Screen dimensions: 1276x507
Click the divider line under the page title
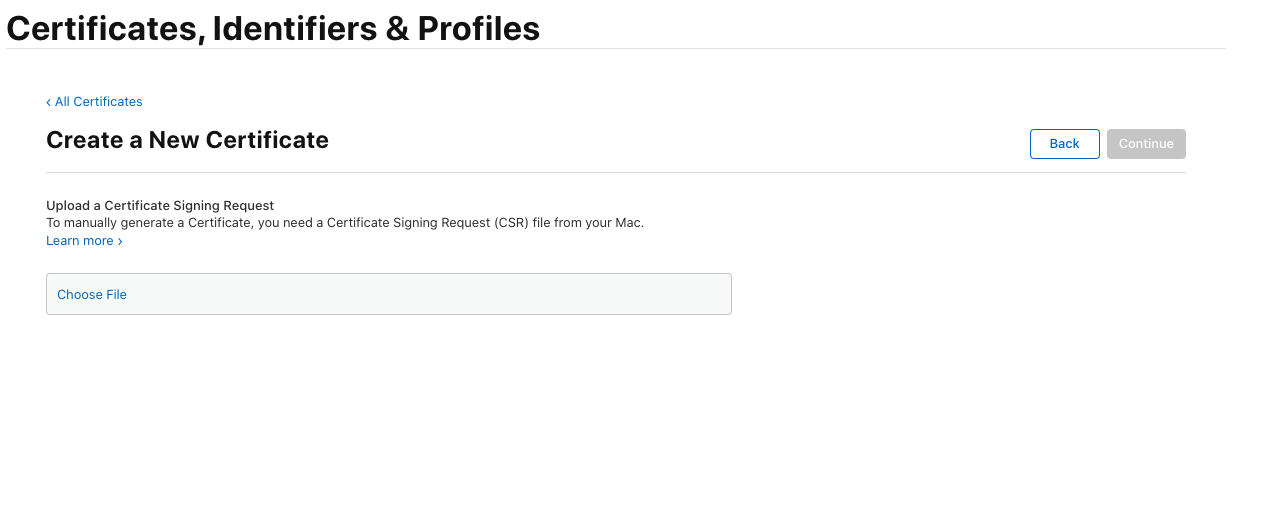click(x=615, y=48)
